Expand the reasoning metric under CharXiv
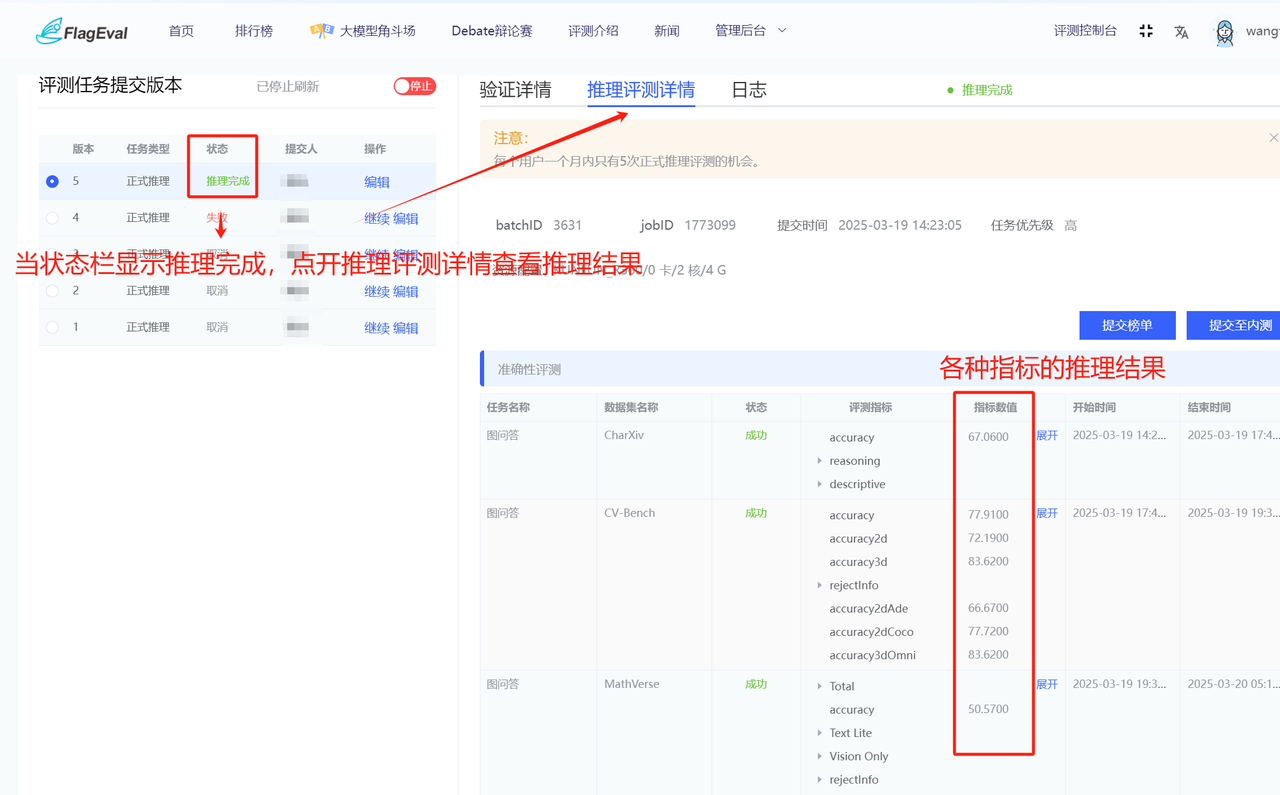1280x795 pixels. tap(820, 461)
